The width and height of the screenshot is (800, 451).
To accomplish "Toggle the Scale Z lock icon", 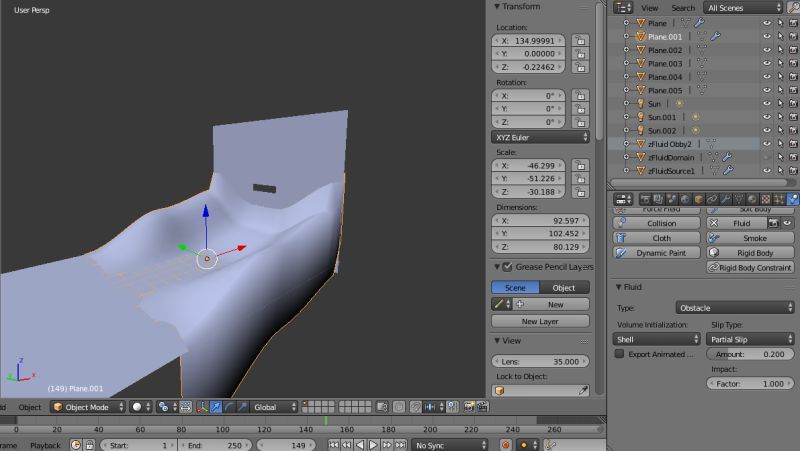I will pos(580,192).
